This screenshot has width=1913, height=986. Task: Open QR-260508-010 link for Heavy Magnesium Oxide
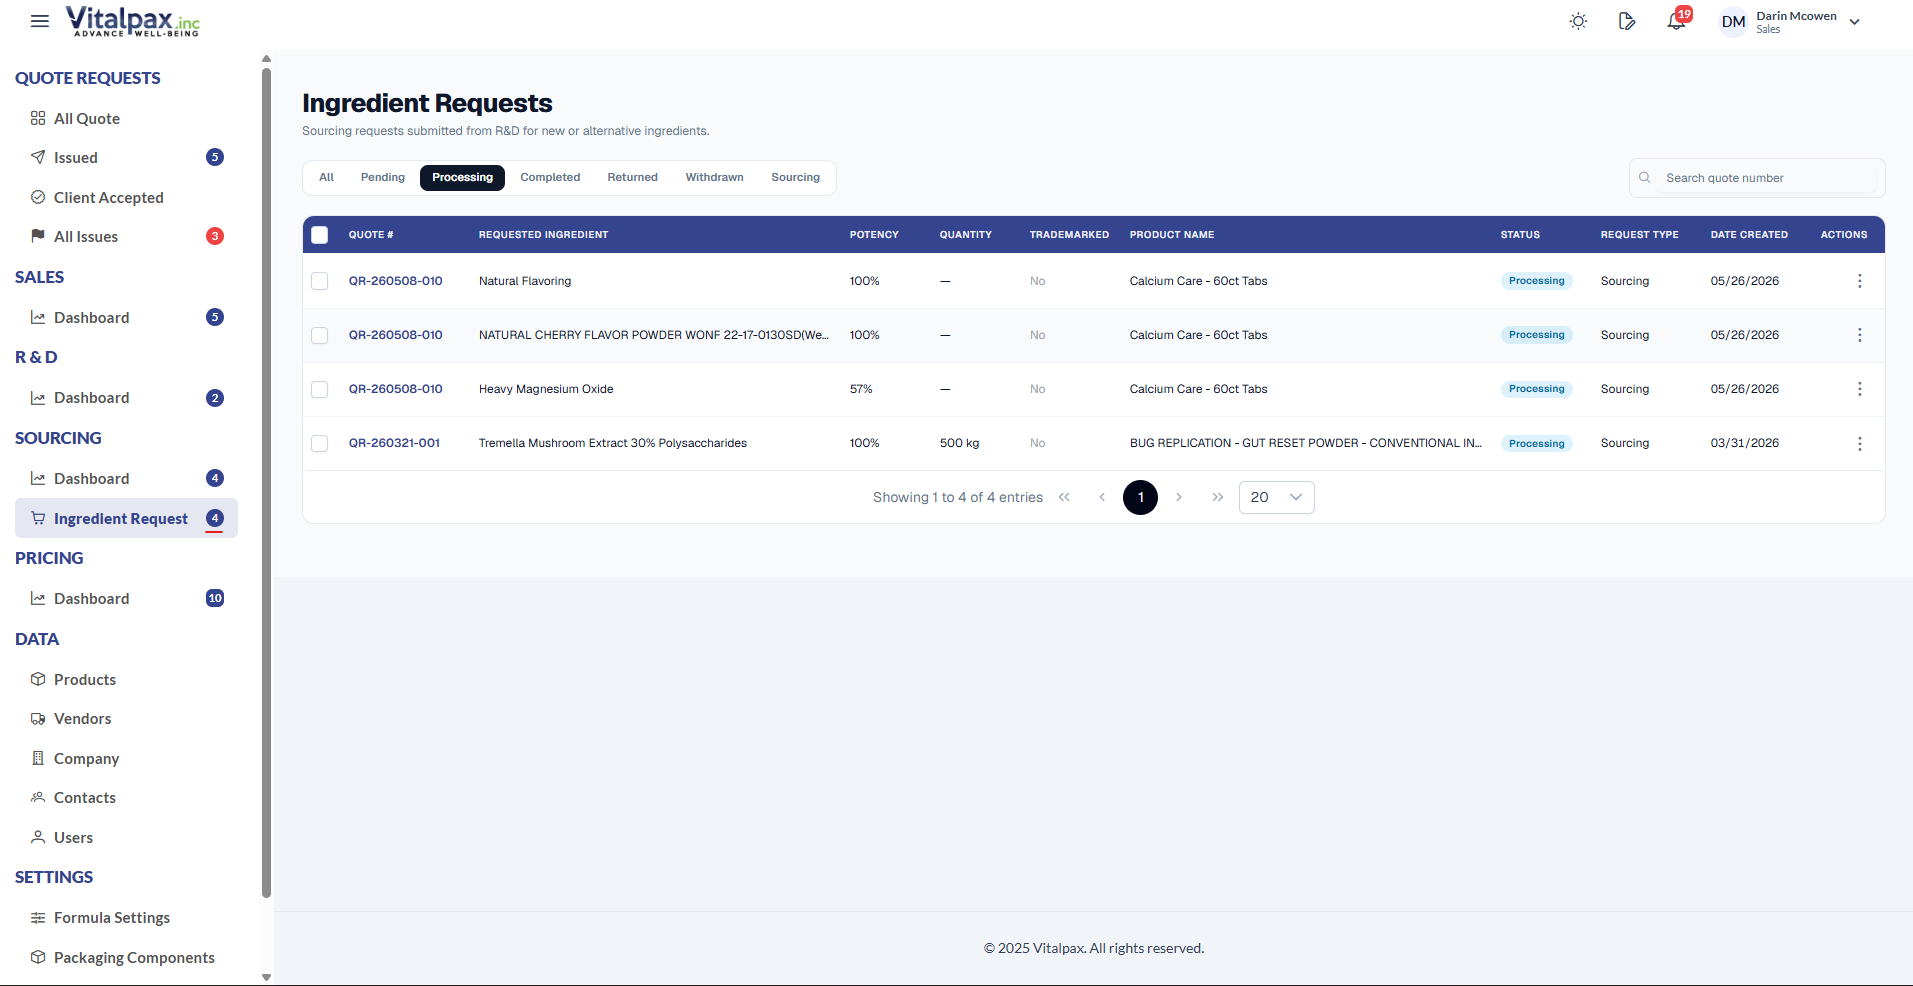pos(395,389)
